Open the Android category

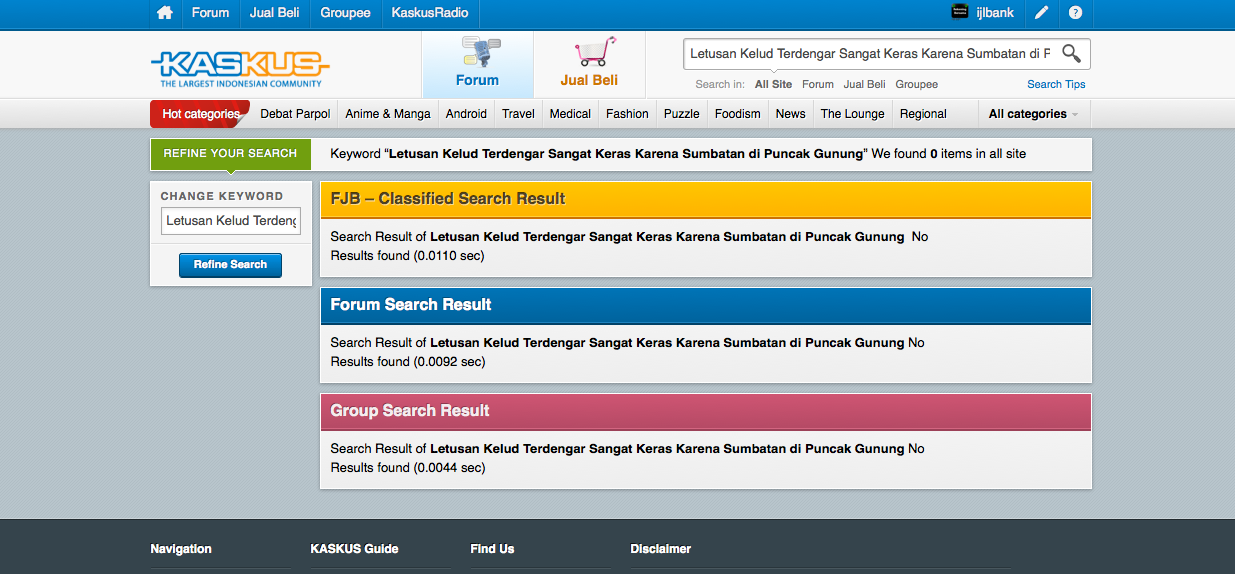coord(466,114)
